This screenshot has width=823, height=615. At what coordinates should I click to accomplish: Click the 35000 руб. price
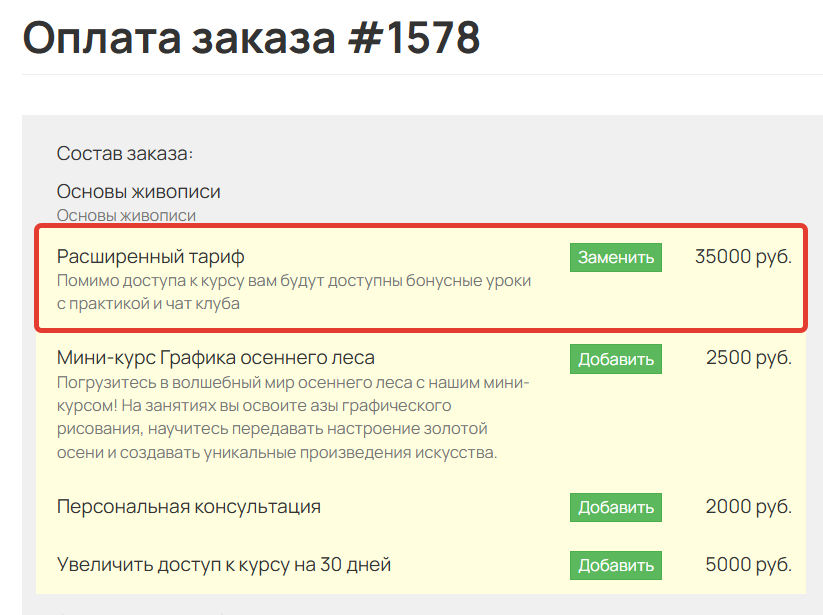pyautogui.click(x=743, y=257)
